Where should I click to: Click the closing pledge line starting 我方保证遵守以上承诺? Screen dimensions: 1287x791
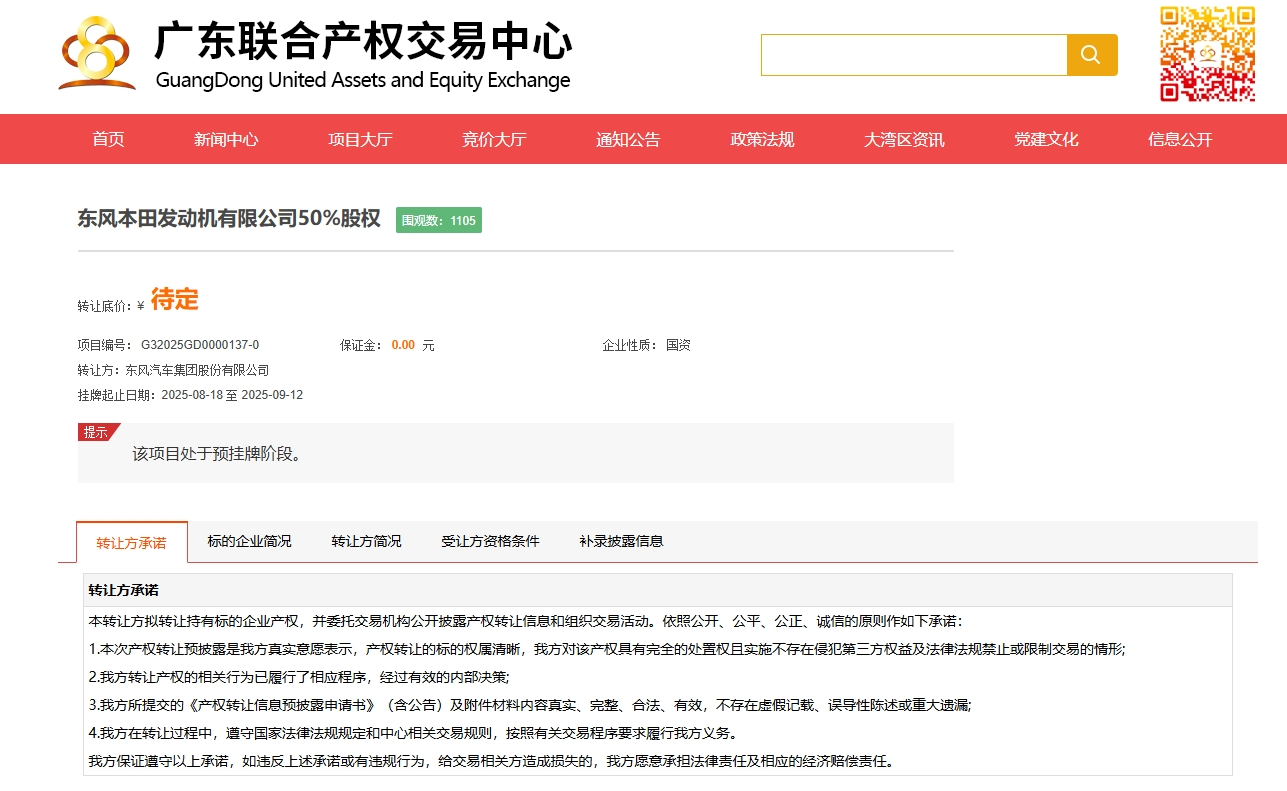[491, 761]
